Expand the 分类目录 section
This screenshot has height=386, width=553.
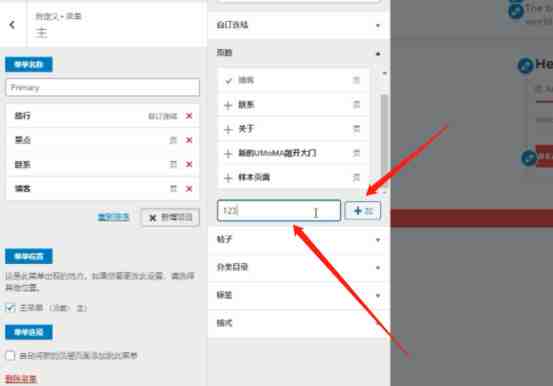point(299,267)
